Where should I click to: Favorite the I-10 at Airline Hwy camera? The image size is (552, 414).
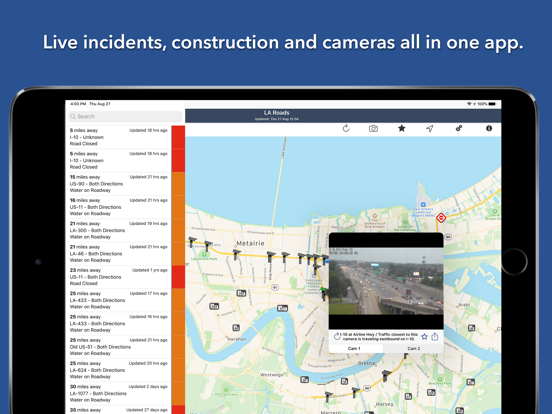point(425,337)
